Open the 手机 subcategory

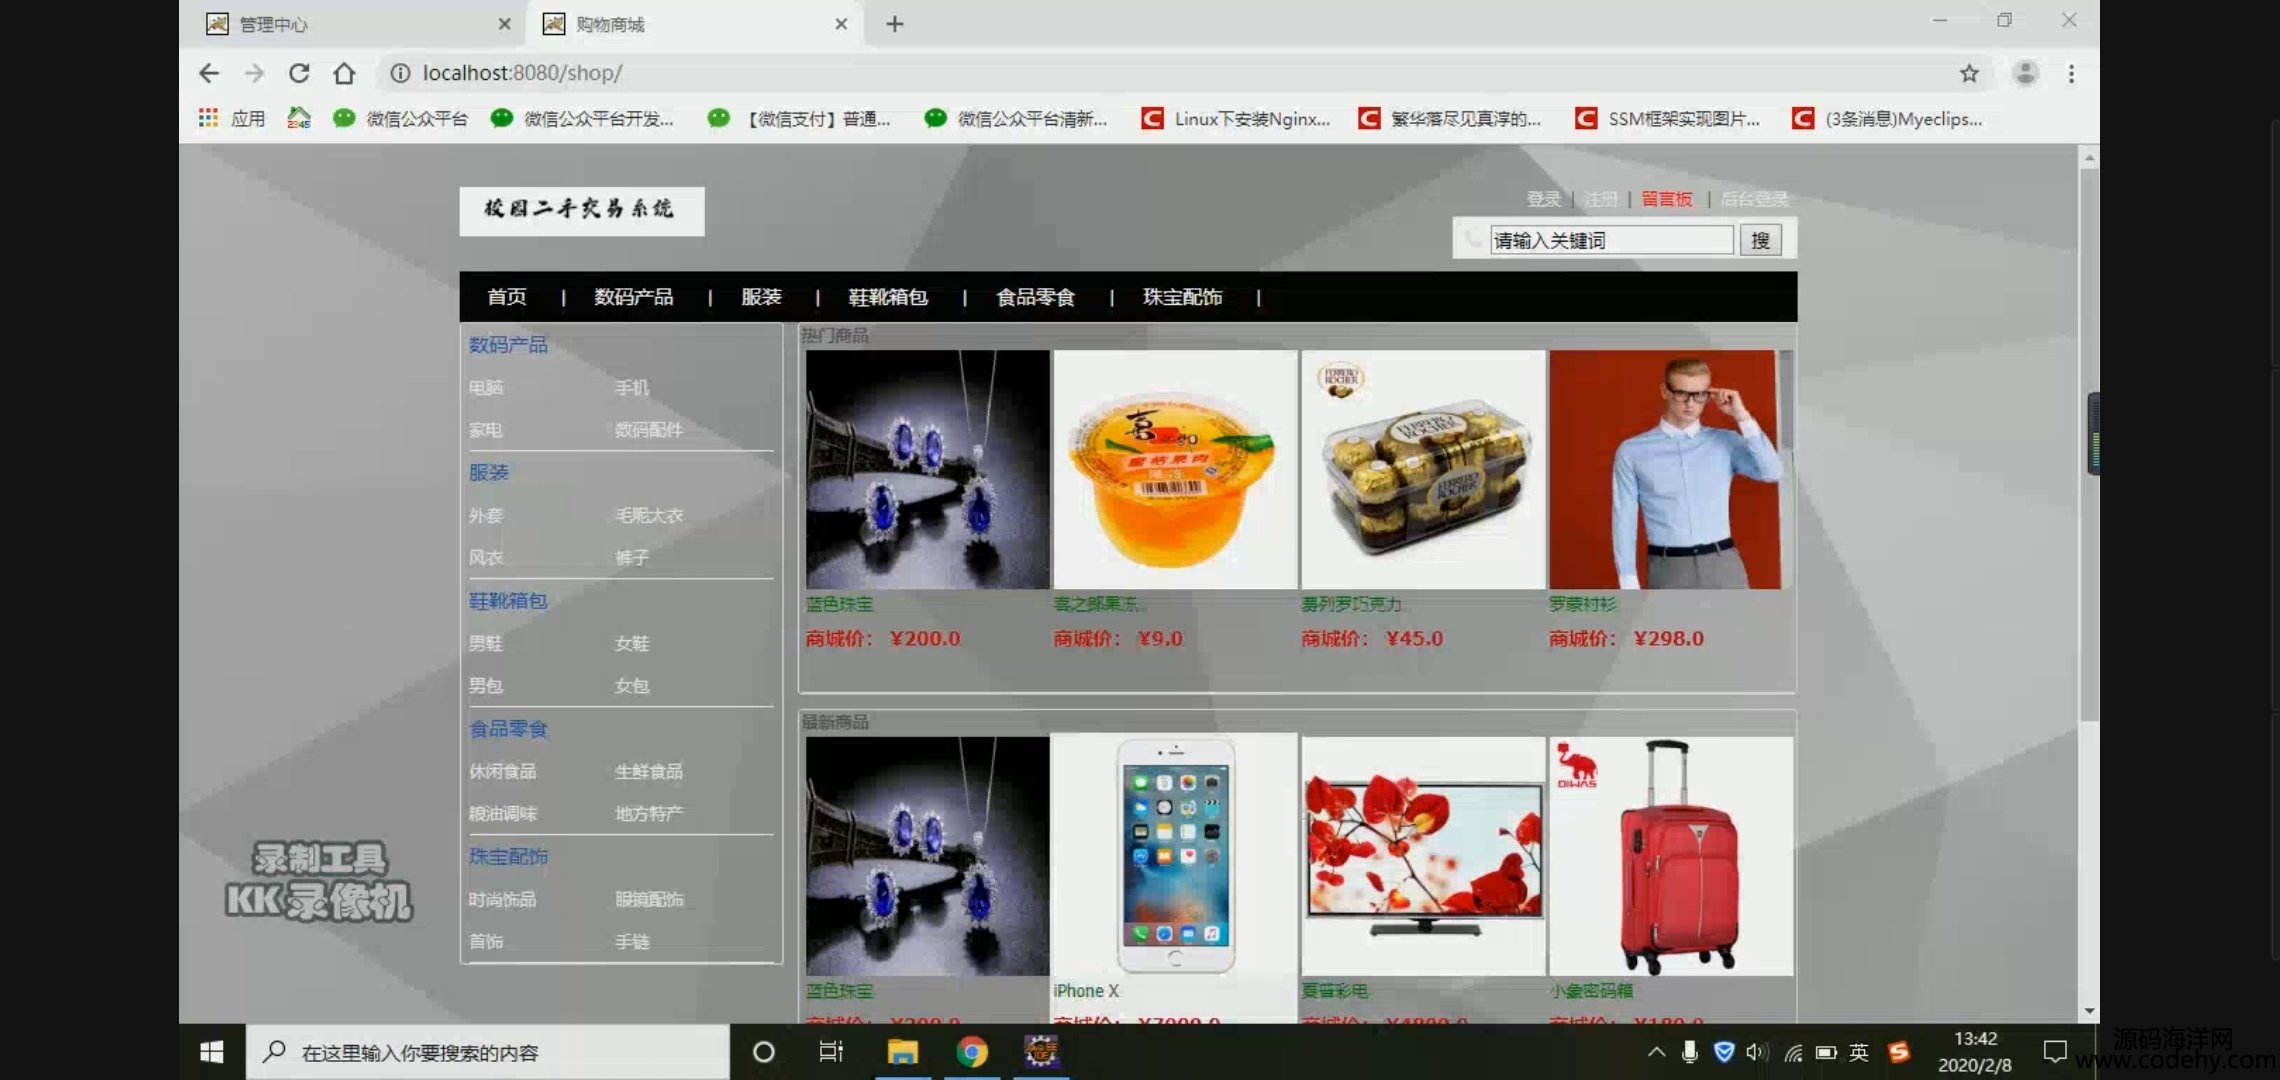[x=632, y=387]
